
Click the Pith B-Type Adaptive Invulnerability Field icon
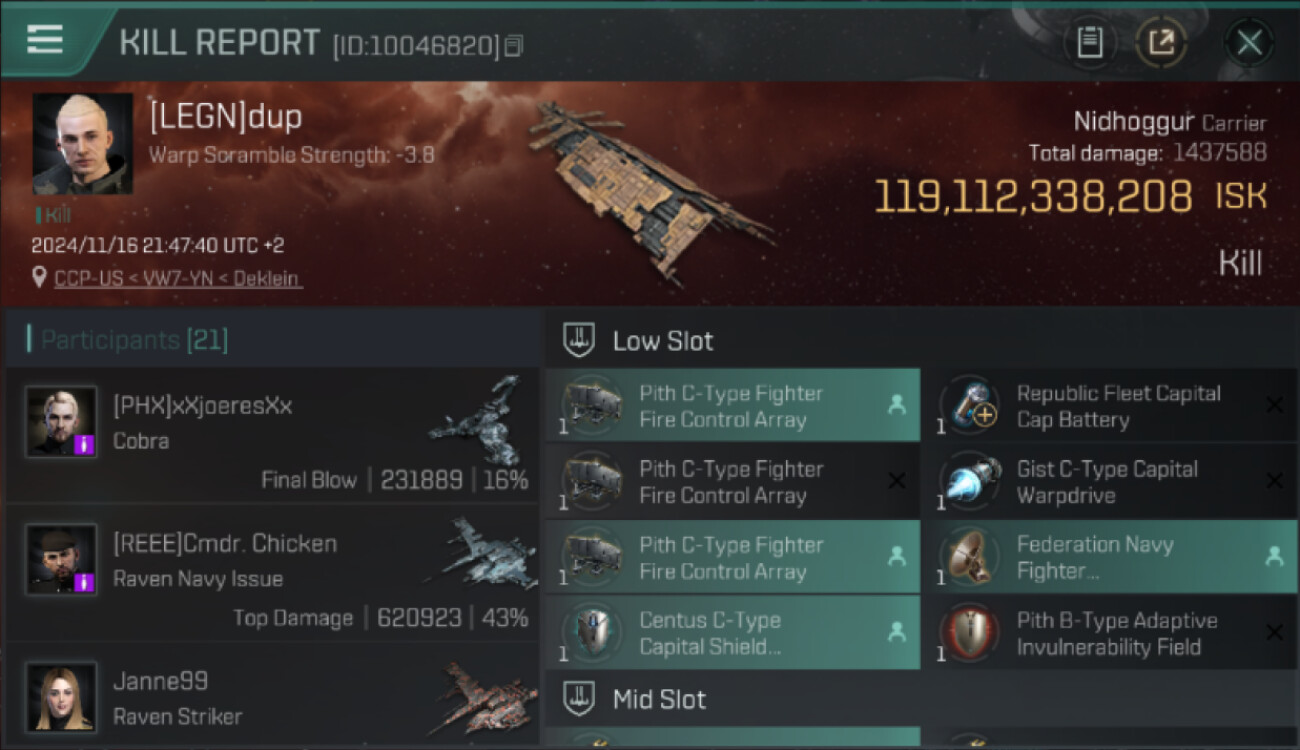[x=969, y=633]
